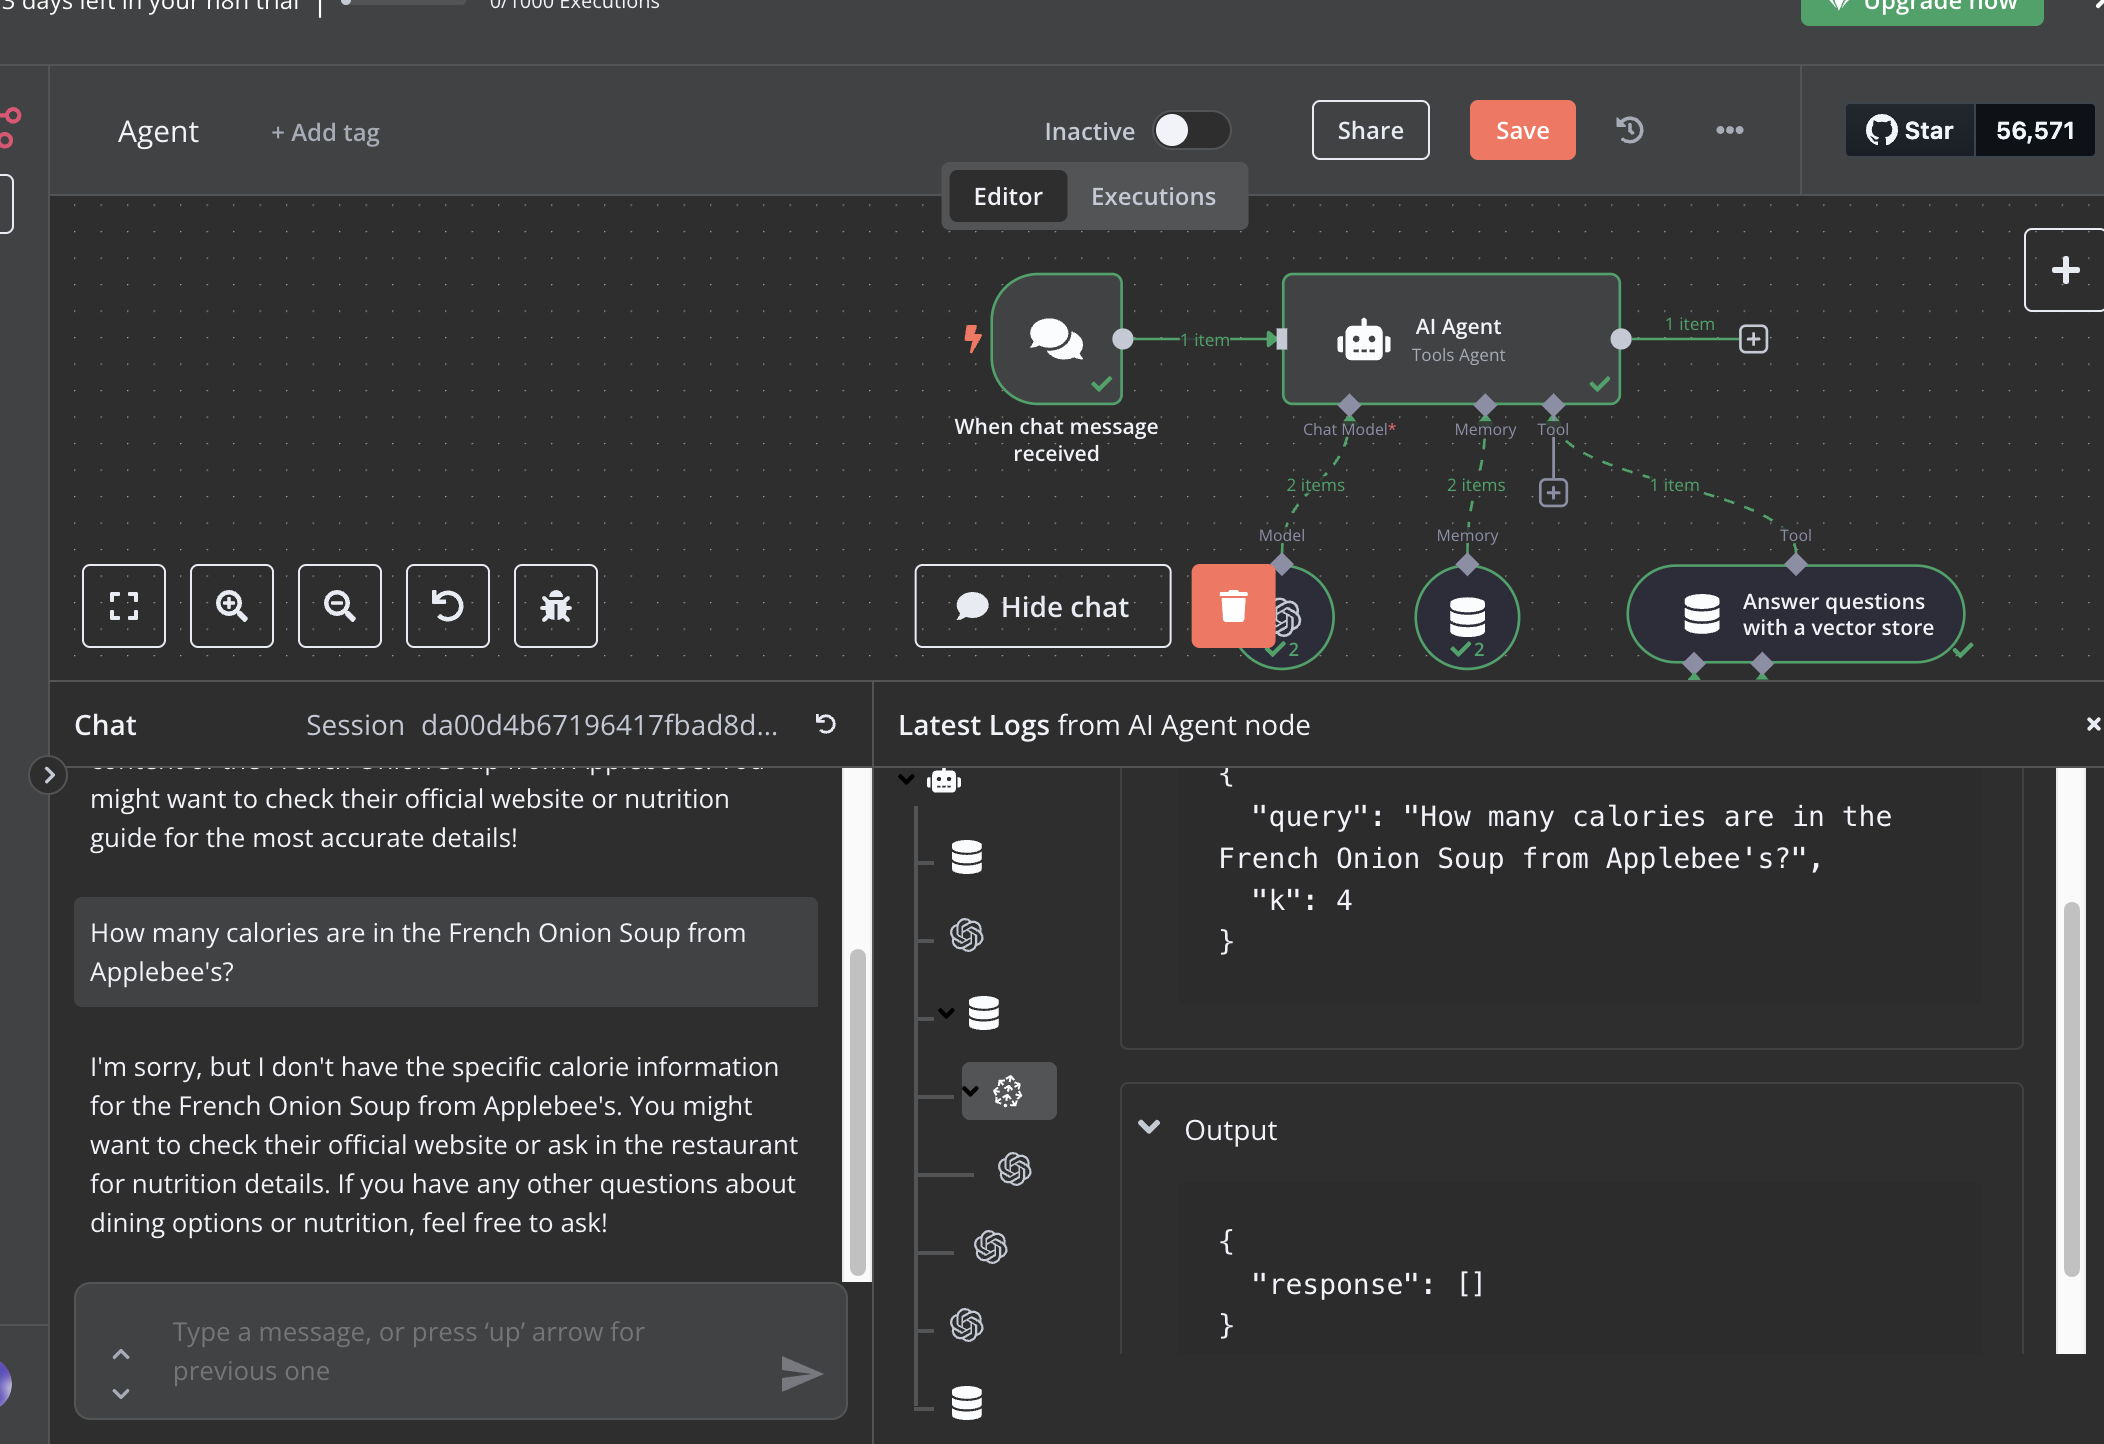Zoom in on the workflow canvas

click(x=232, y=606)
